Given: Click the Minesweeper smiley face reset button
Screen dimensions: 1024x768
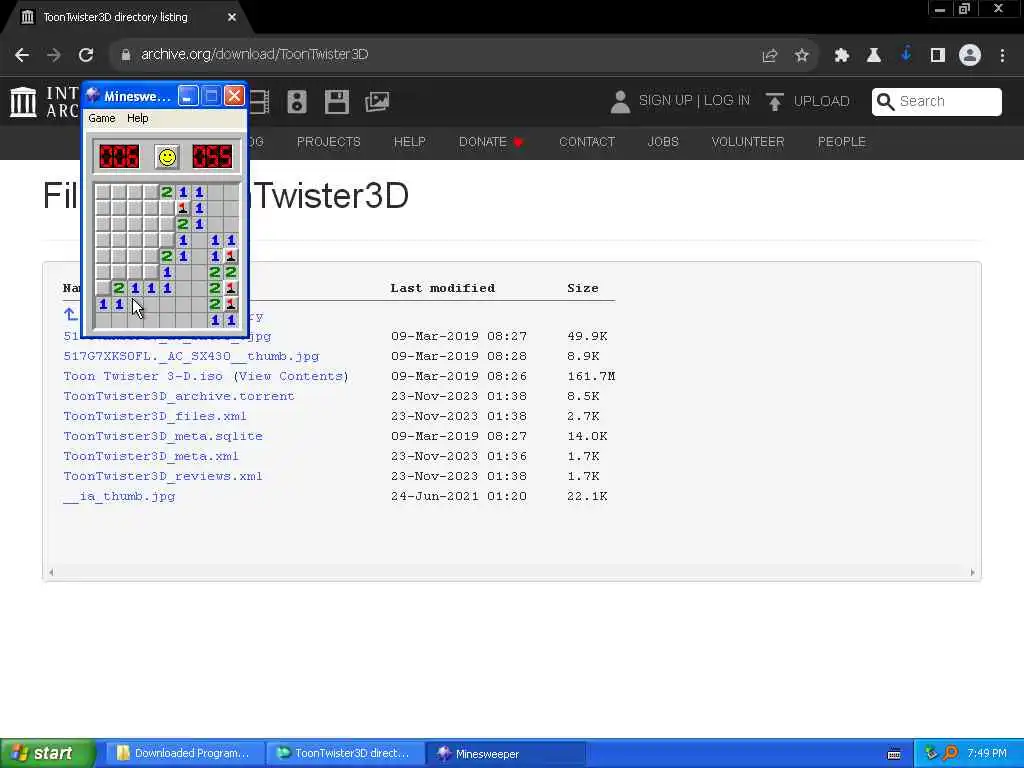Looking at the screenshot, I should (167, 157).
